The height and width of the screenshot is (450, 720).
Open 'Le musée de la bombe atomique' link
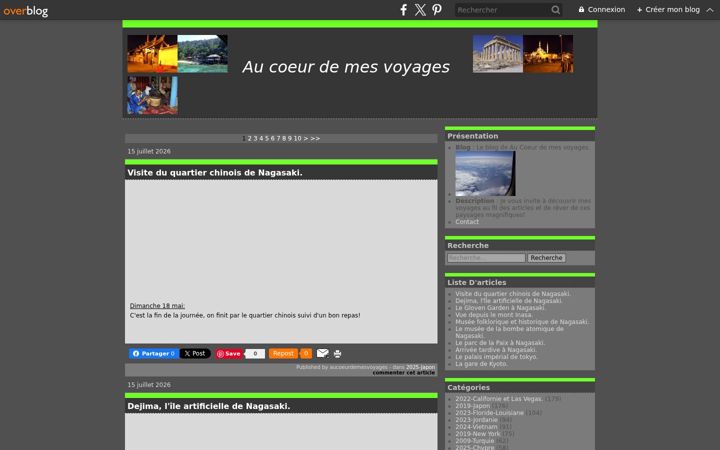pyautogui.click(x=509, y=332)
